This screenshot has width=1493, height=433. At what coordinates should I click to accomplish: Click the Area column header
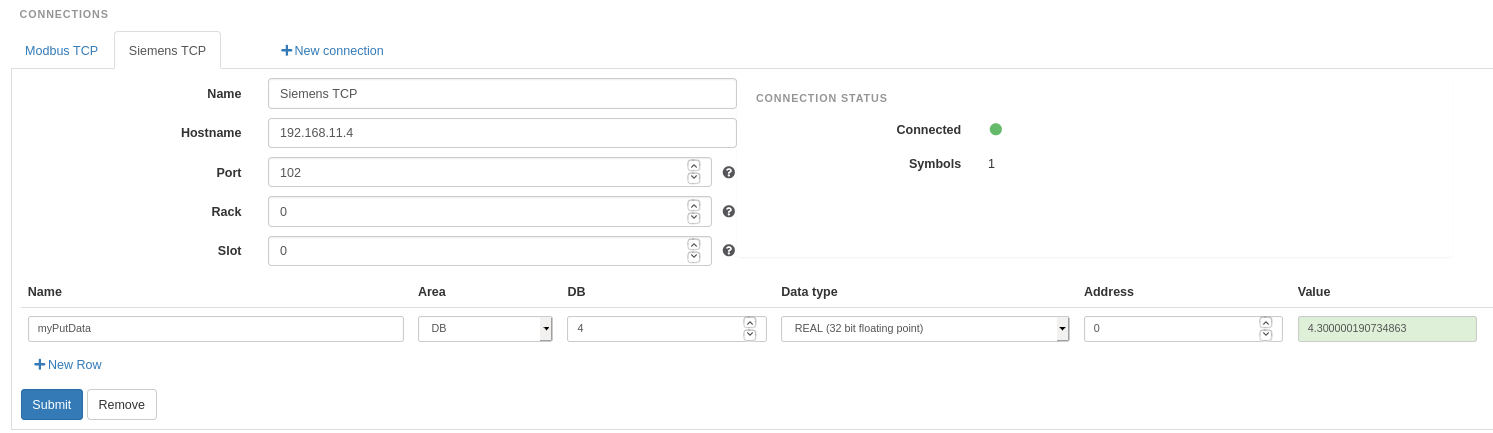(x=432, y=292)
